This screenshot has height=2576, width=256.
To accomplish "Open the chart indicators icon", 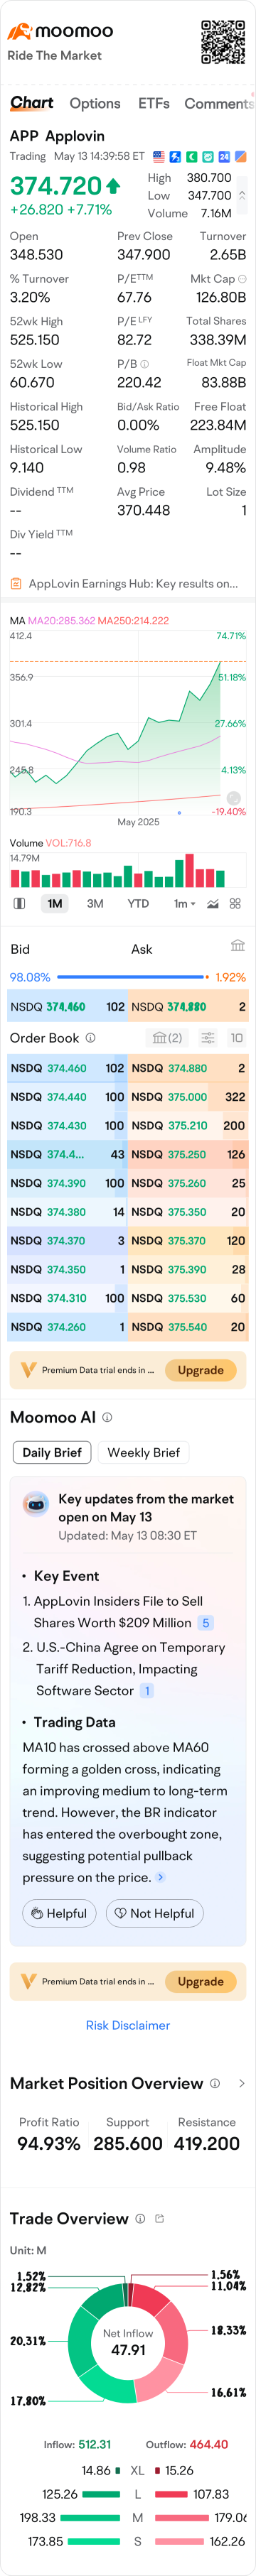I will [x=212, y=903].
